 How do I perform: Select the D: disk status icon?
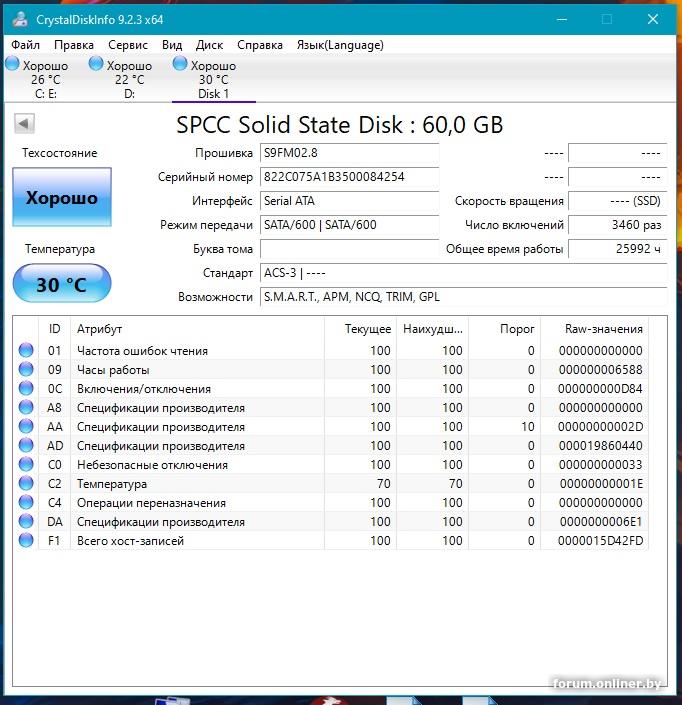(96, 64)
